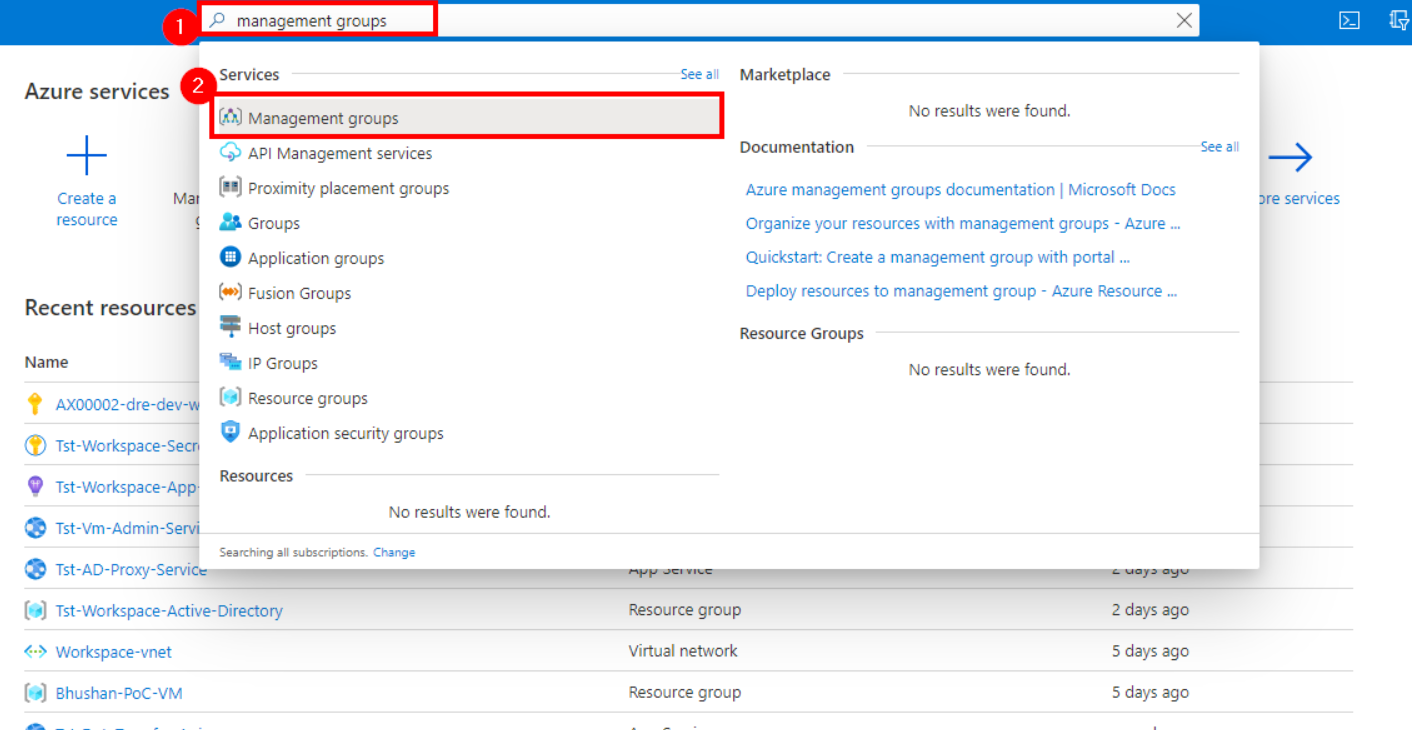Click the icon next to Tst-Workspace-Secr

tap(35, 446)
